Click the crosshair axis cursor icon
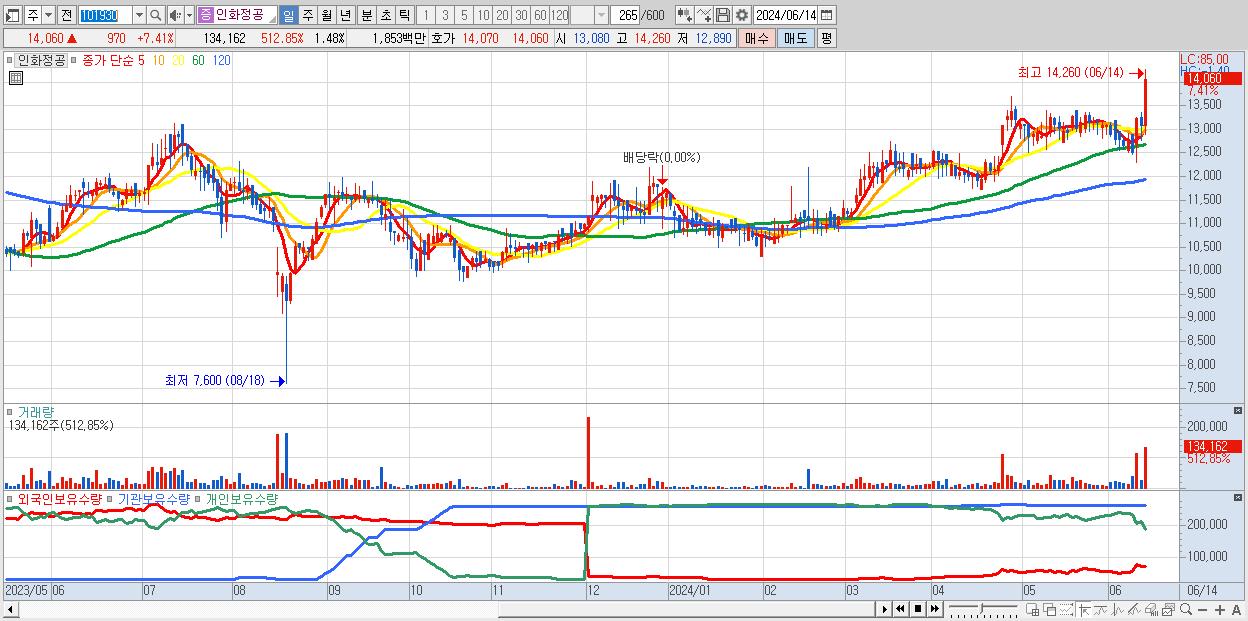Image resolution: width=1248 pixels, height=621 pixels. [x=1084, y=610]
